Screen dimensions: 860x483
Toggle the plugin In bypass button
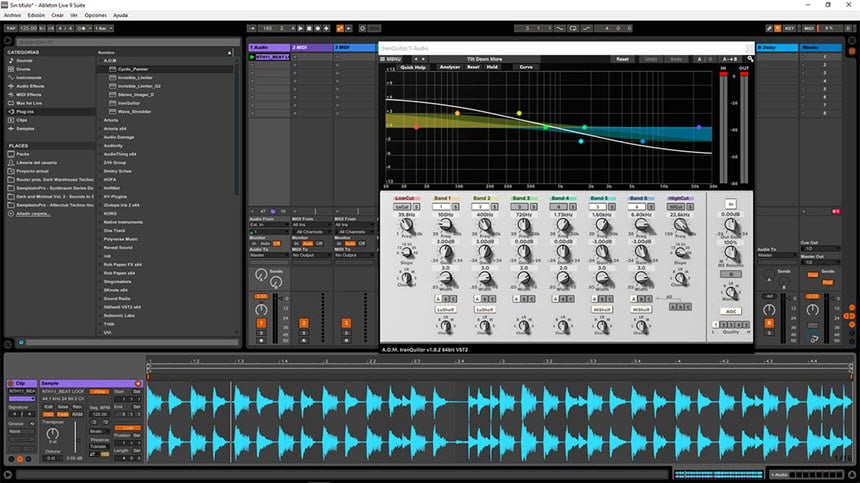731,204
